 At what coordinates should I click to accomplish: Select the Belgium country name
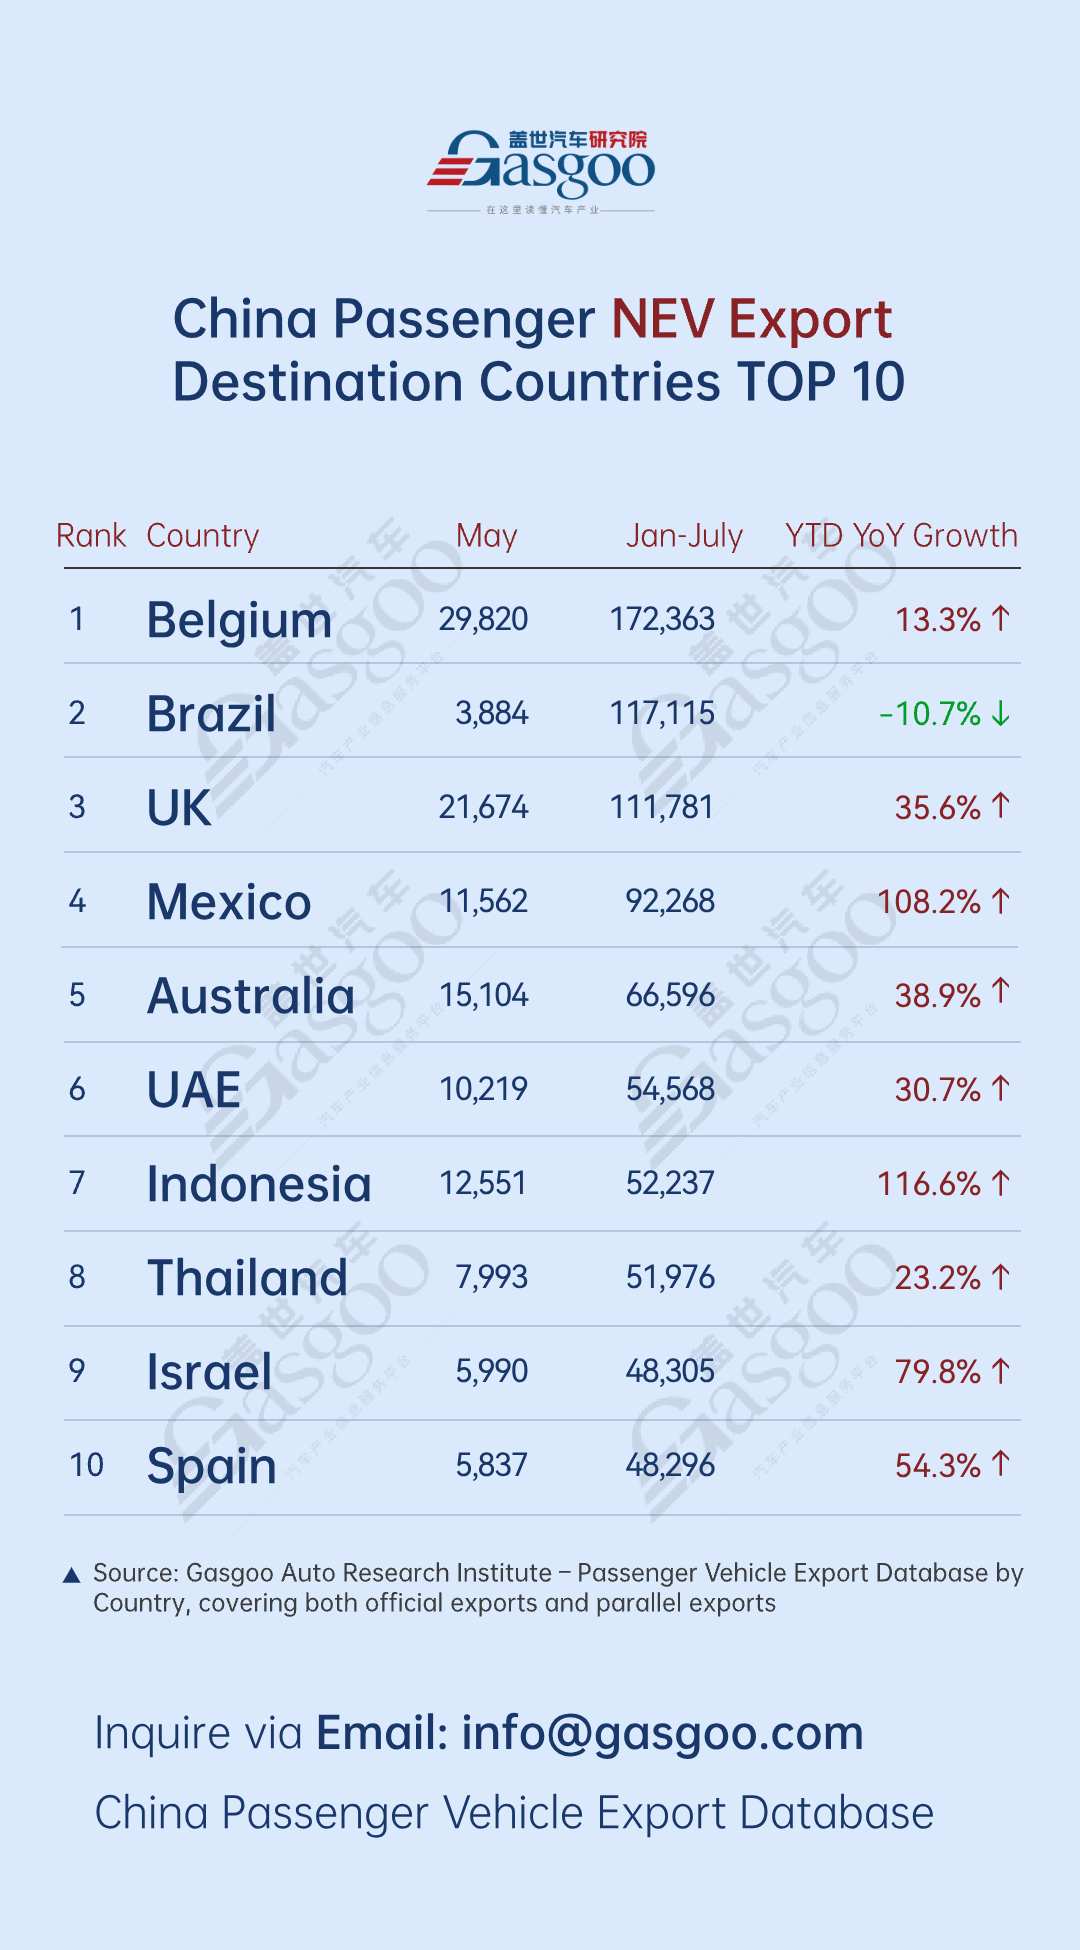(239, 620)
